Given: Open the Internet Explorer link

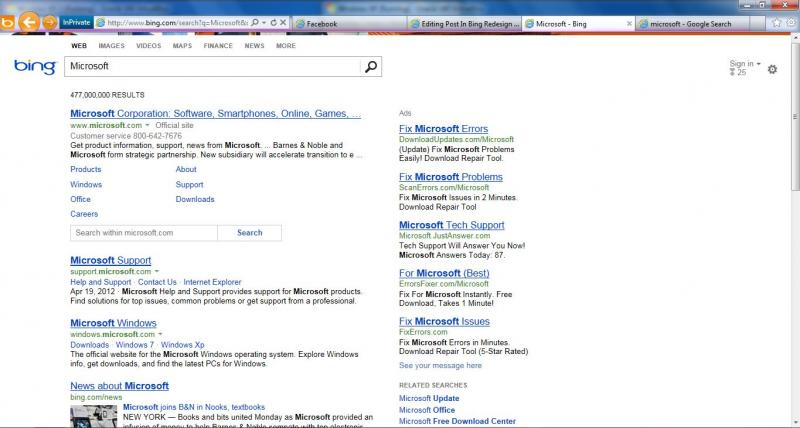Looking at the screenshot, I should pyautogui.click(x=212, y=282).
